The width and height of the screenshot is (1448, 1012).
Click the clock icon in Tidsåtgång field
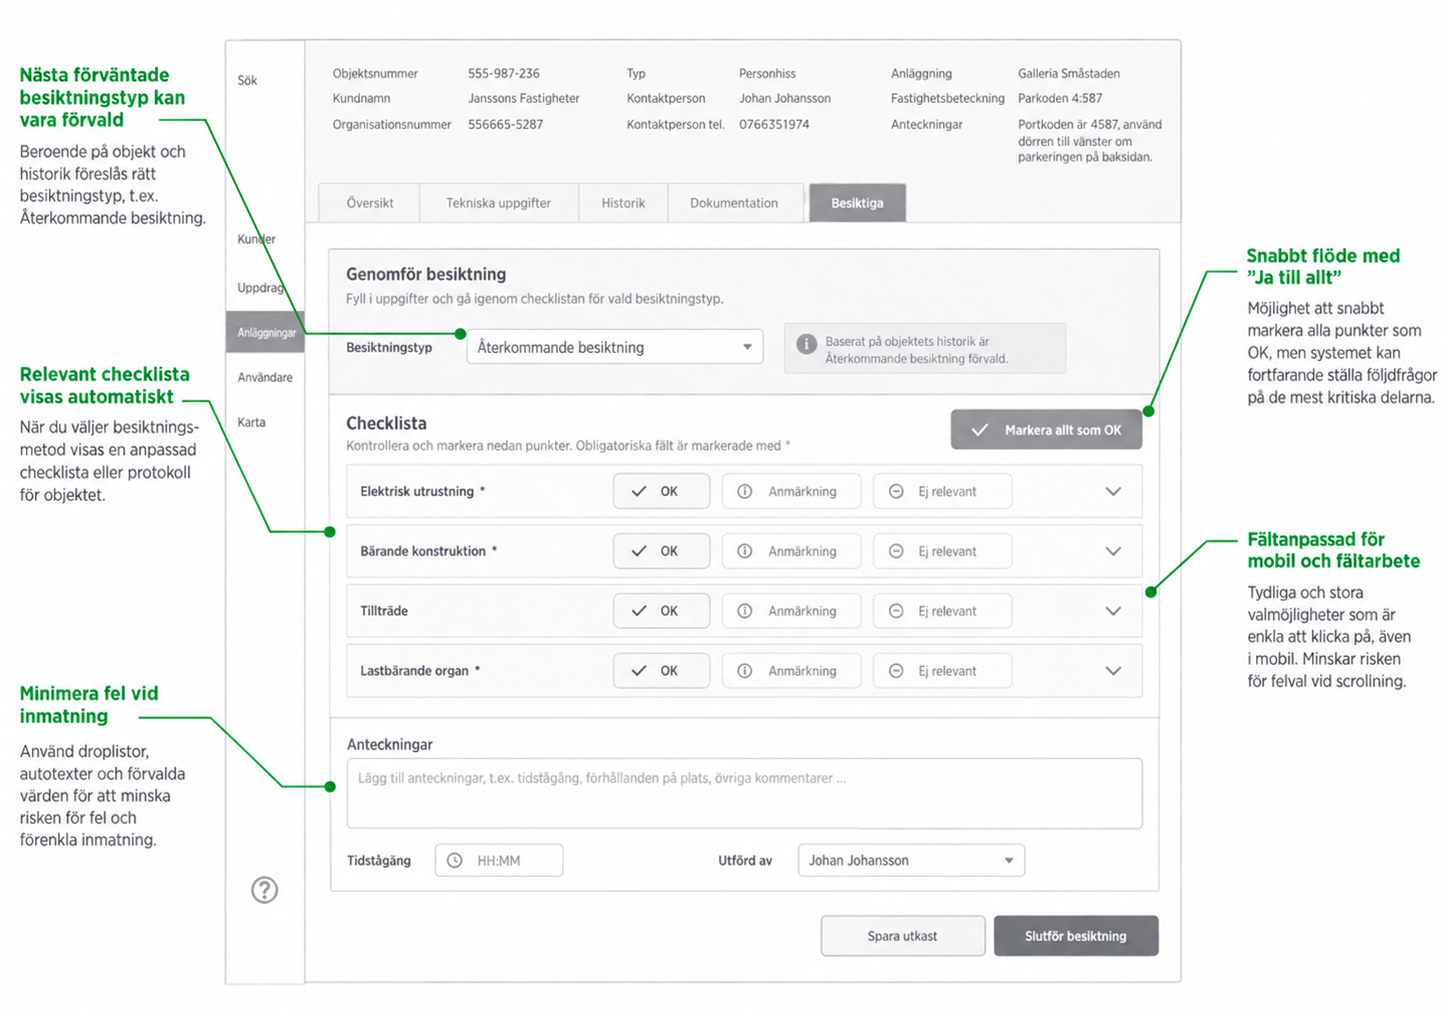pyautogui.click(x=455, y=860)
